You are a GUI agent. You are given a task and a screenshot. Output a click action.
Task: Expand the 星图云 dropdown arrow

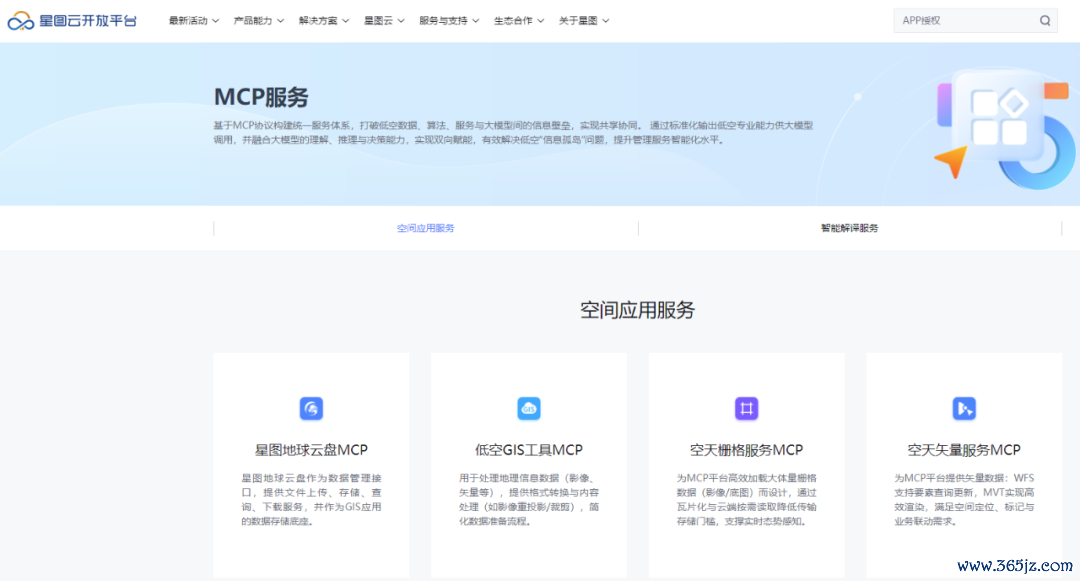401,21
